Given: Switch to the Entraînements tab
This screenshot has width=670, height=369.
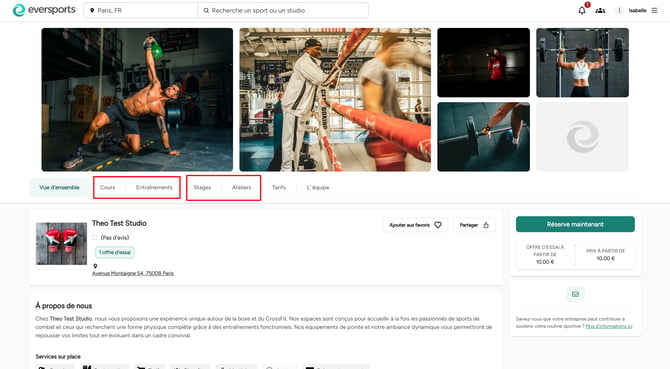Looking at the screenshot, I should 154,187.
